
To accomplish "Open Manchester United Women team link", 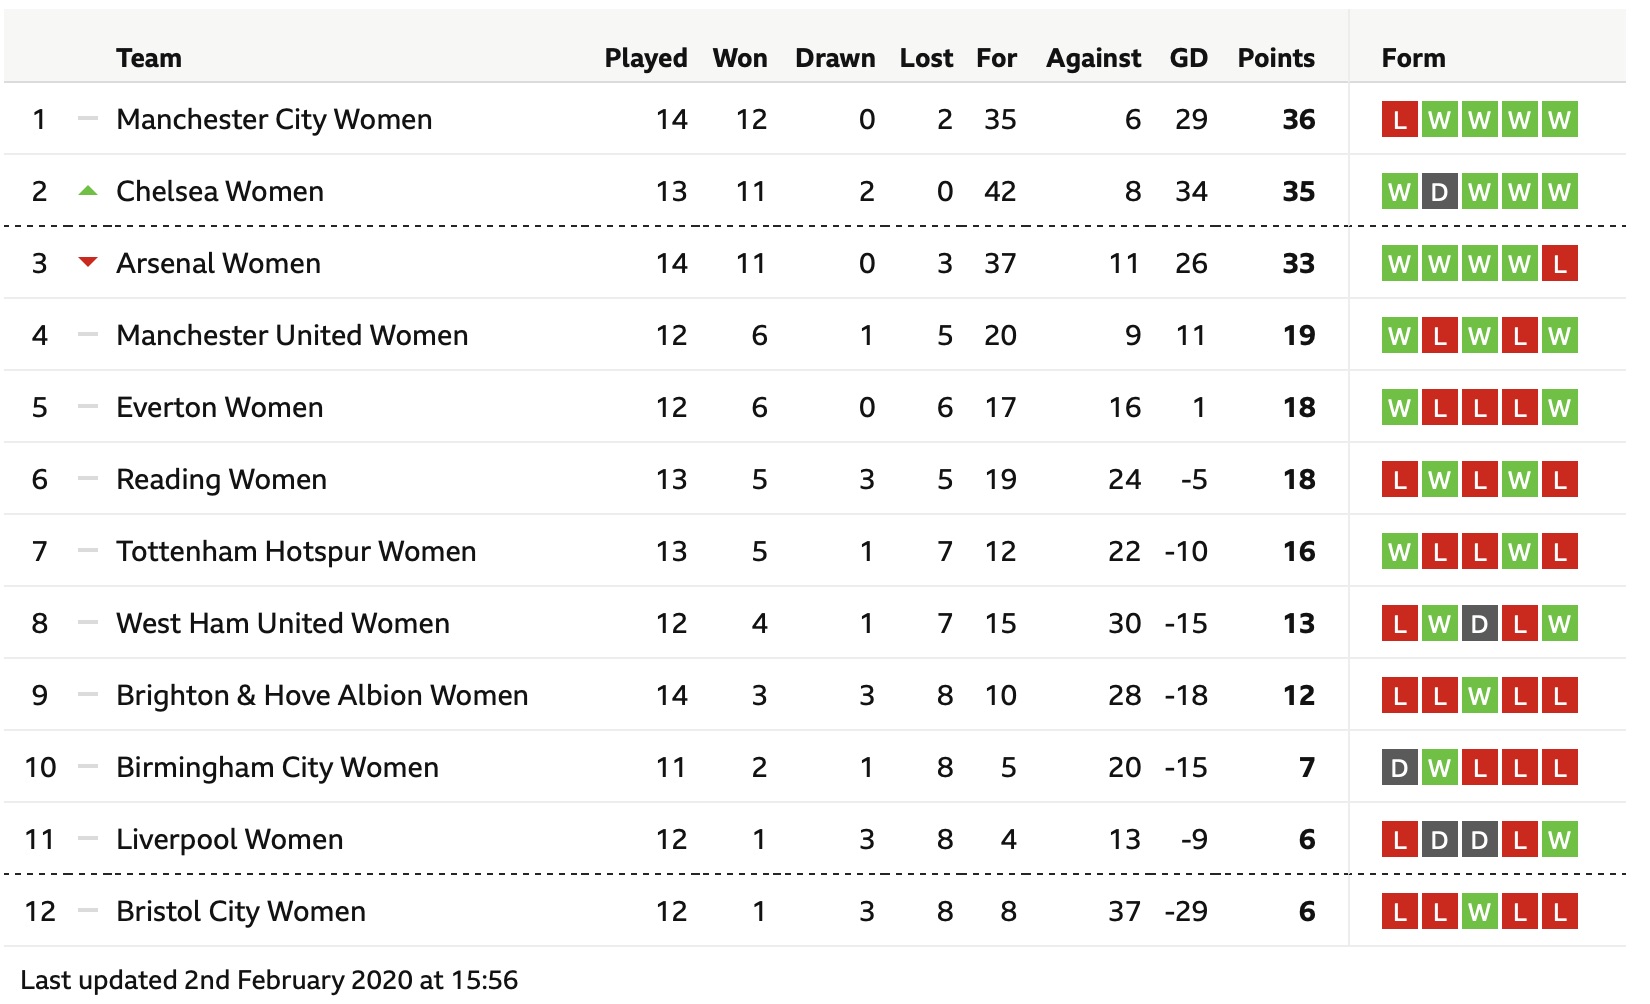I will tap(292, 335).
